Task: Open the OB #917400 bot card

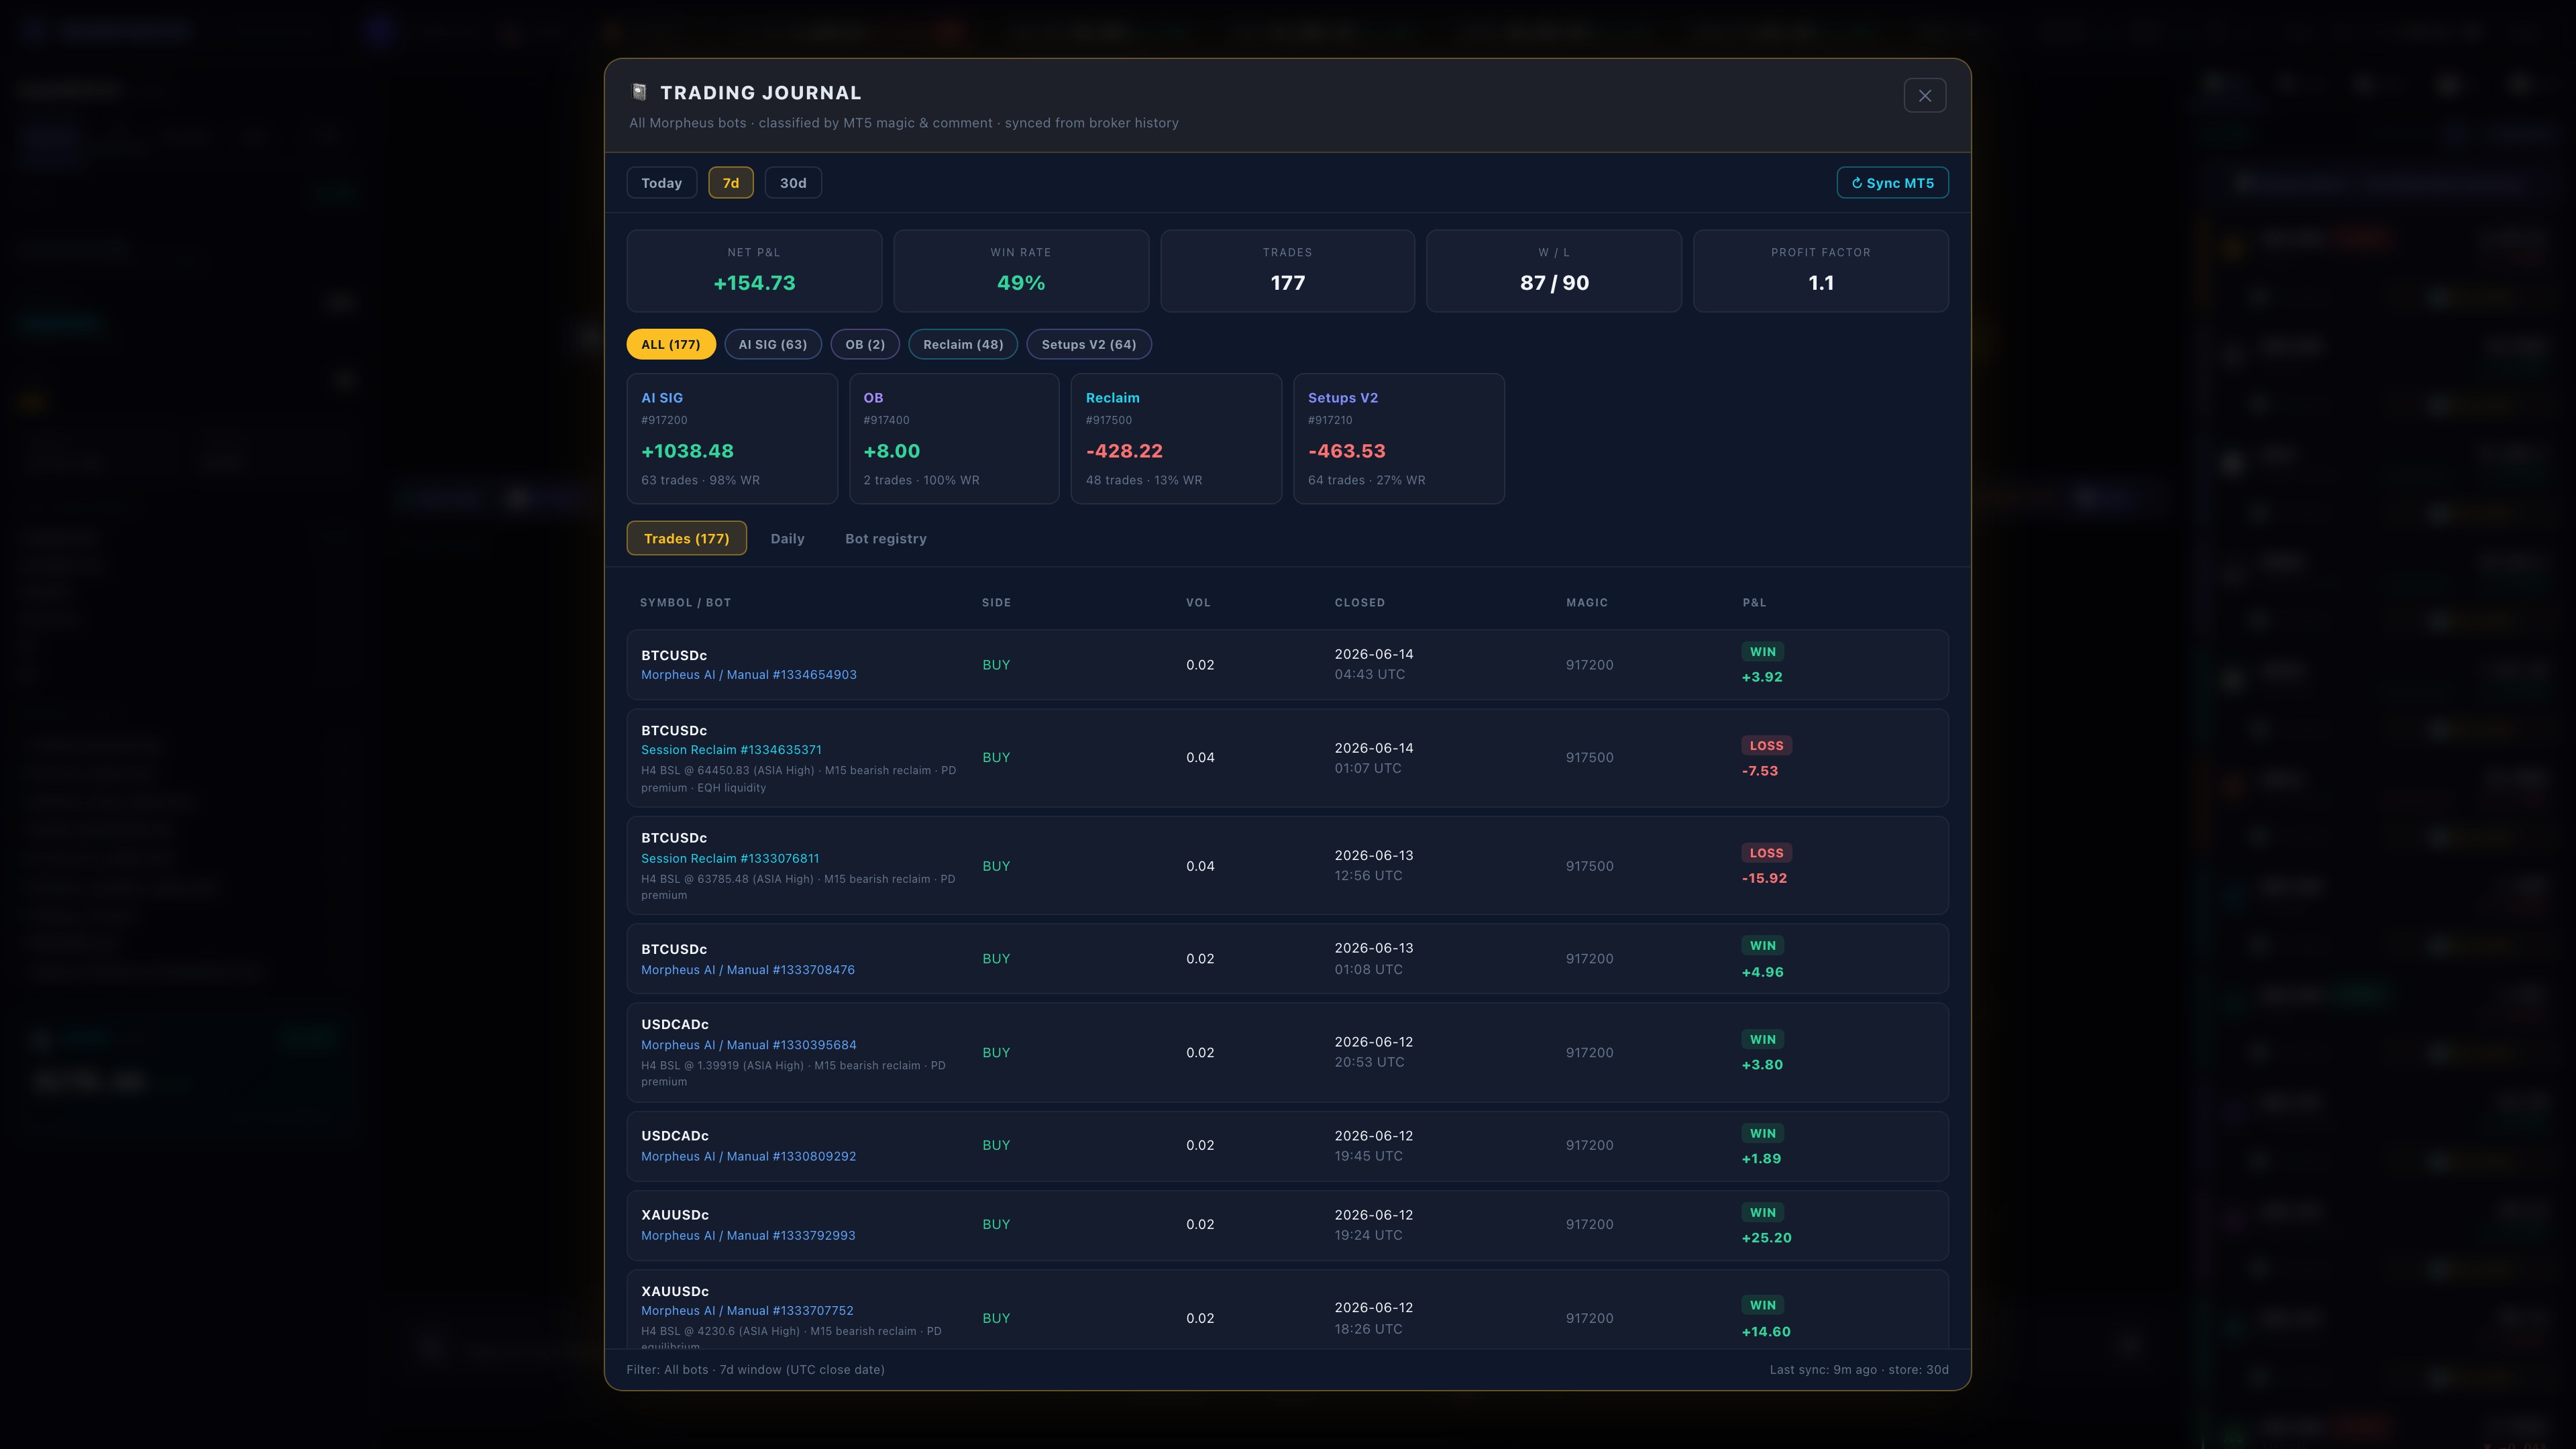Action: pyautogui.click(x=954, y=438)
